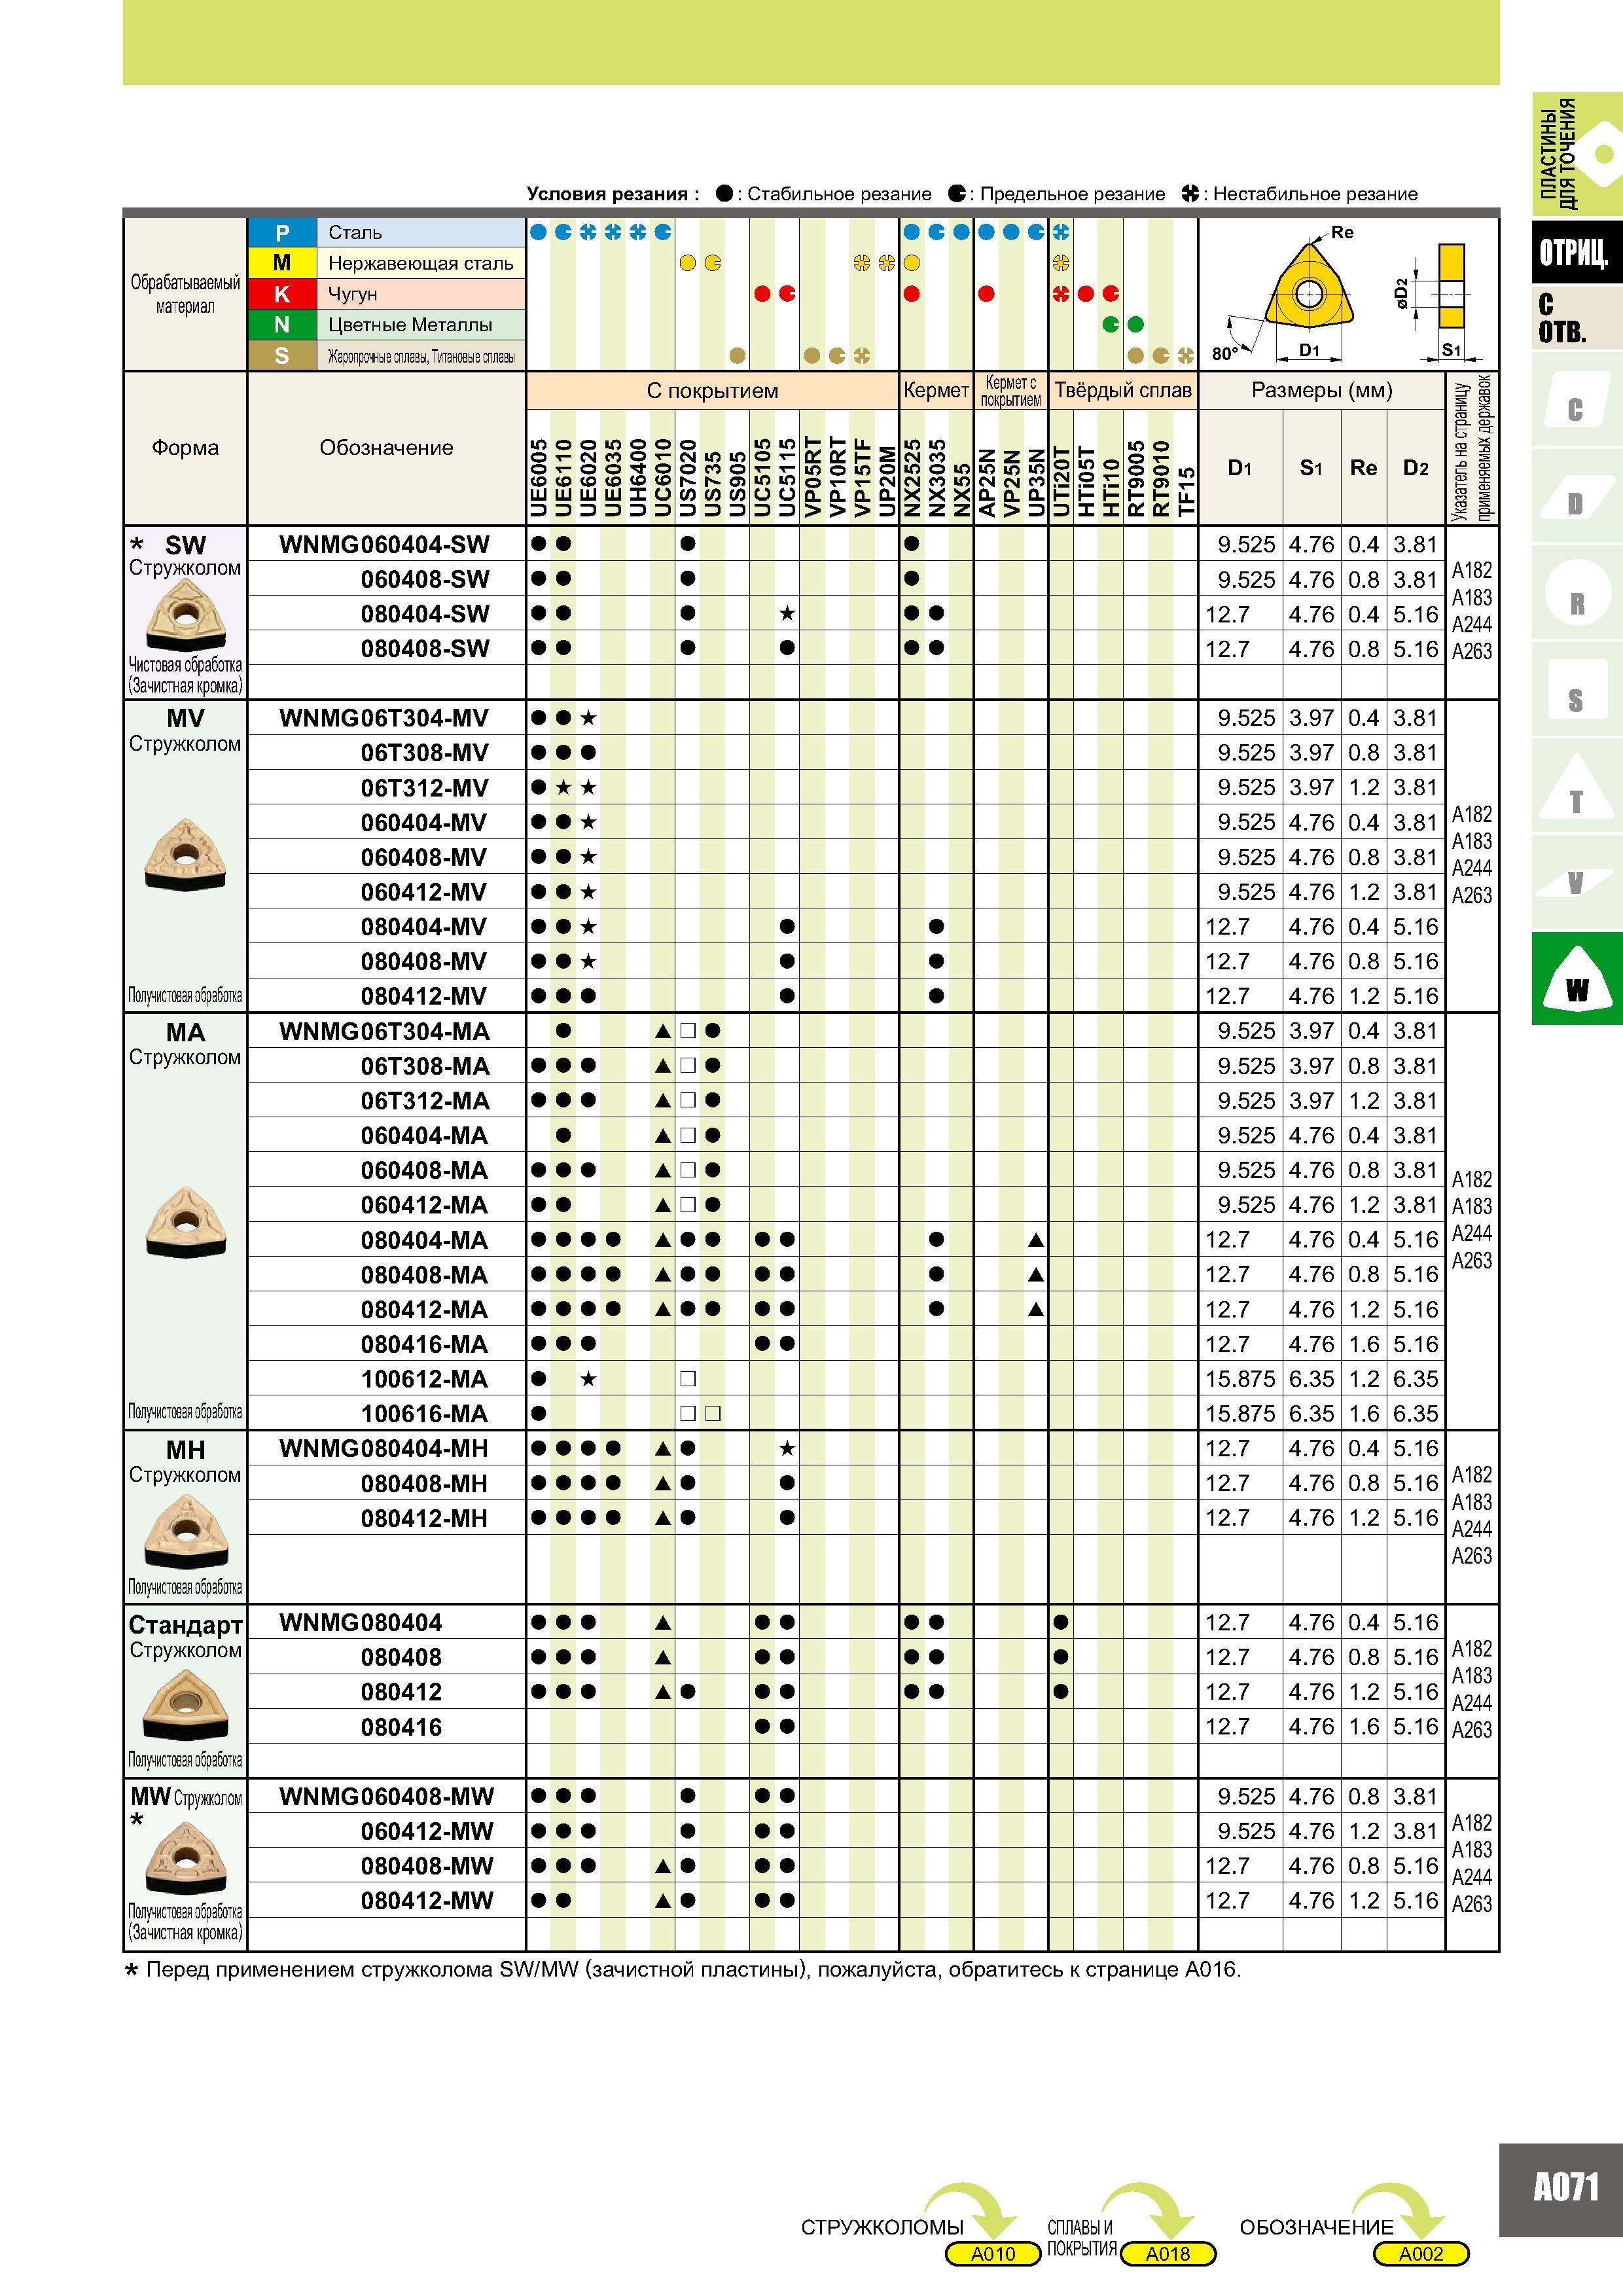Viewport: 1623px width, 2296px height.
Task: Click the SW/MW footnote referencing page A016
Action: click(682, 1970)
